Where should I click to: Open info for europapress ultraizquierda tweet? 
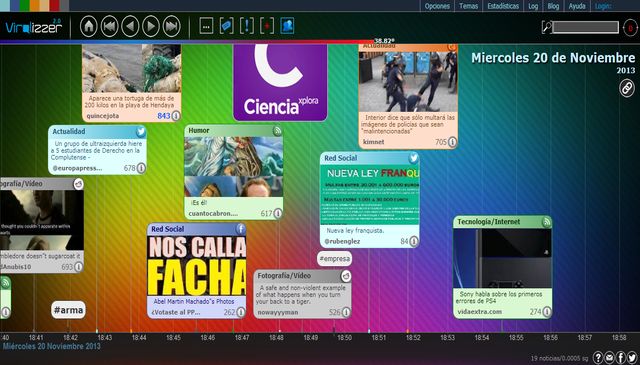[141, 168]
